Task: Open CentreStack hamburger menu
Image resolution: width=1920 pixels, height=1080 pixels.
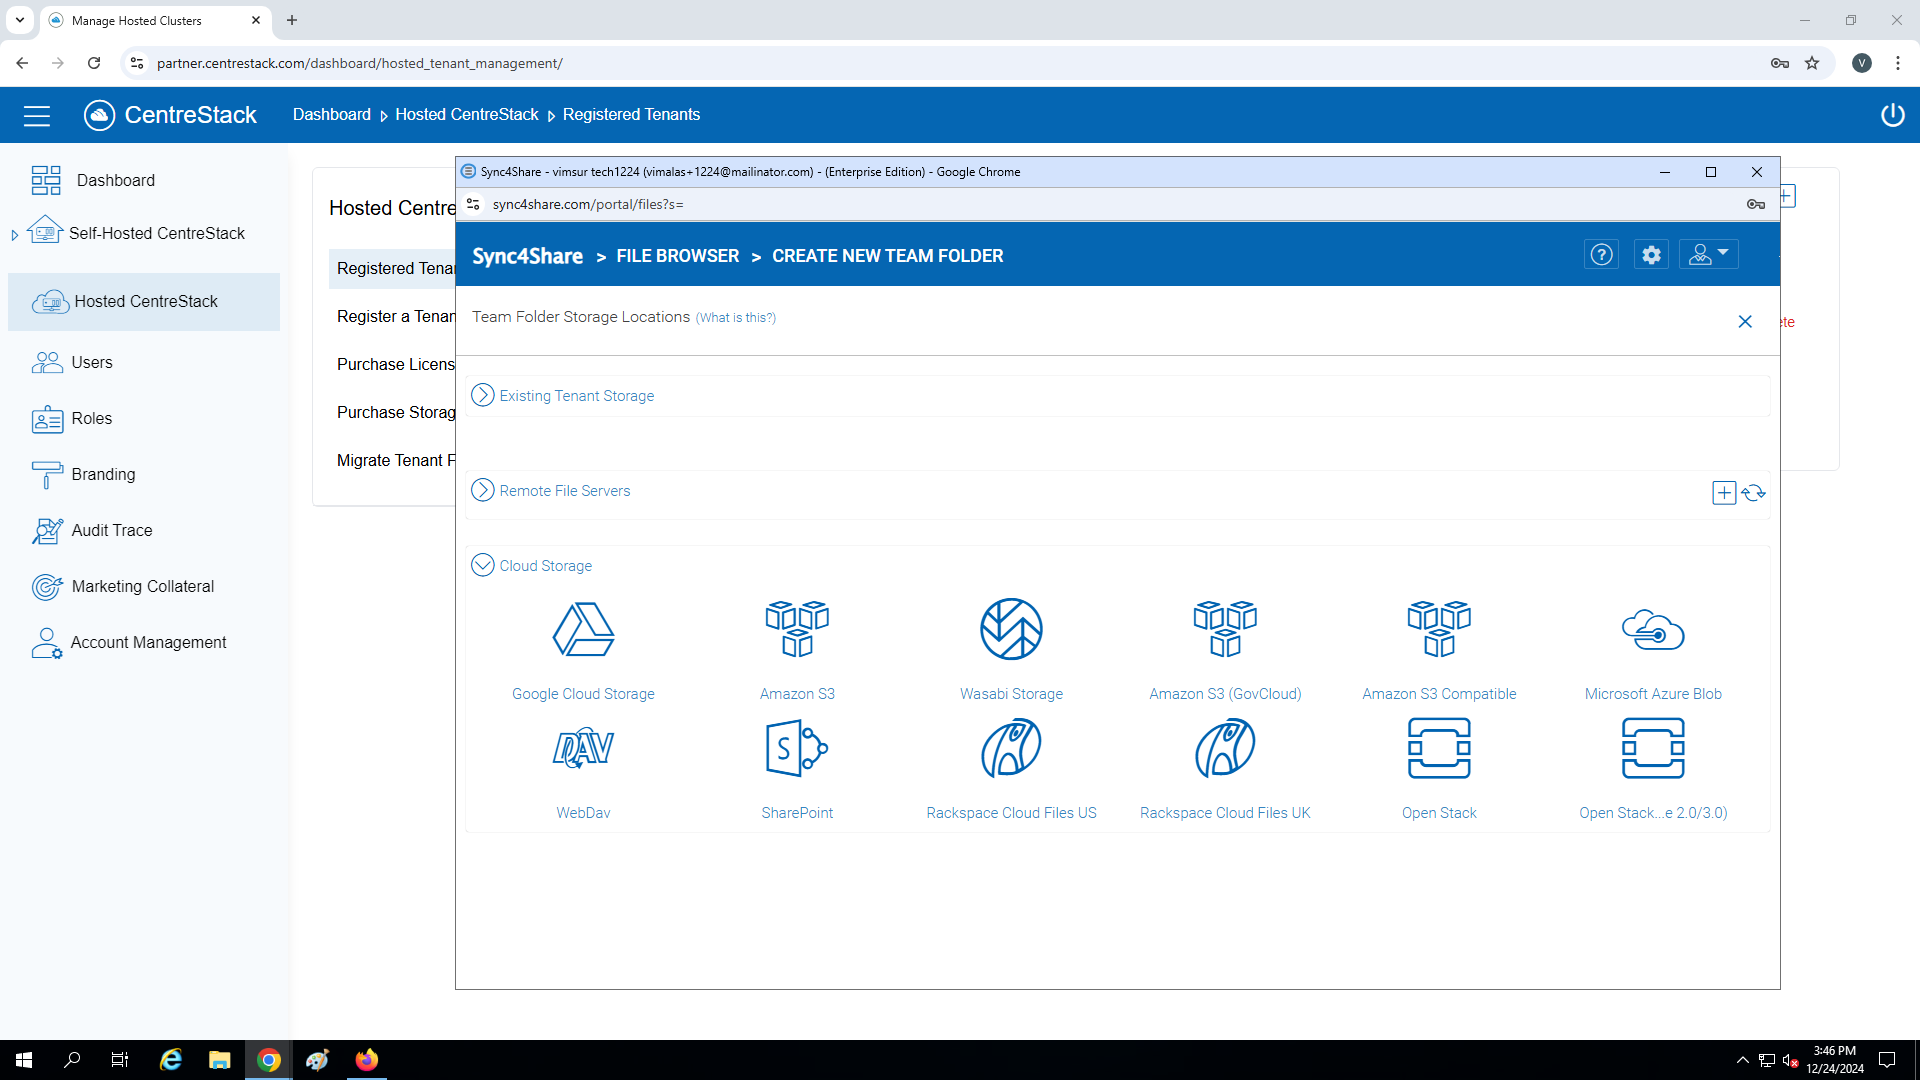Action: click(37, 116)
